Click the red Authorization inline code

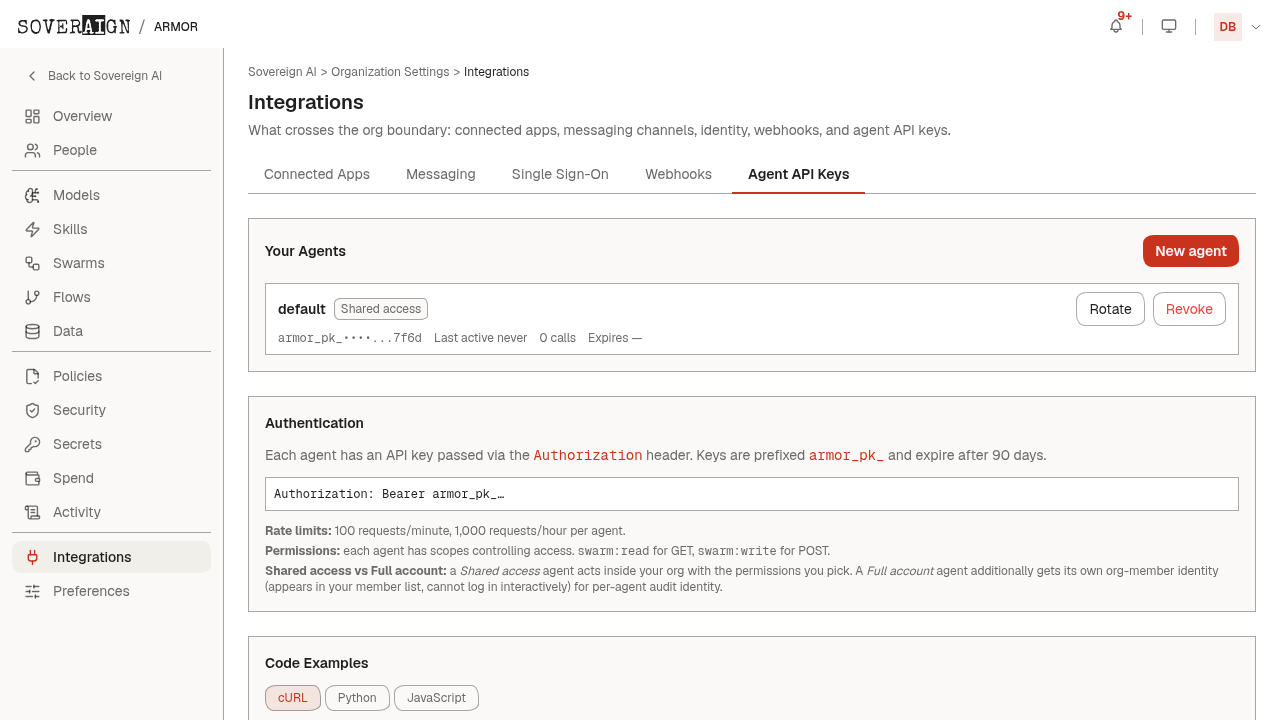[x=588, y=455]
